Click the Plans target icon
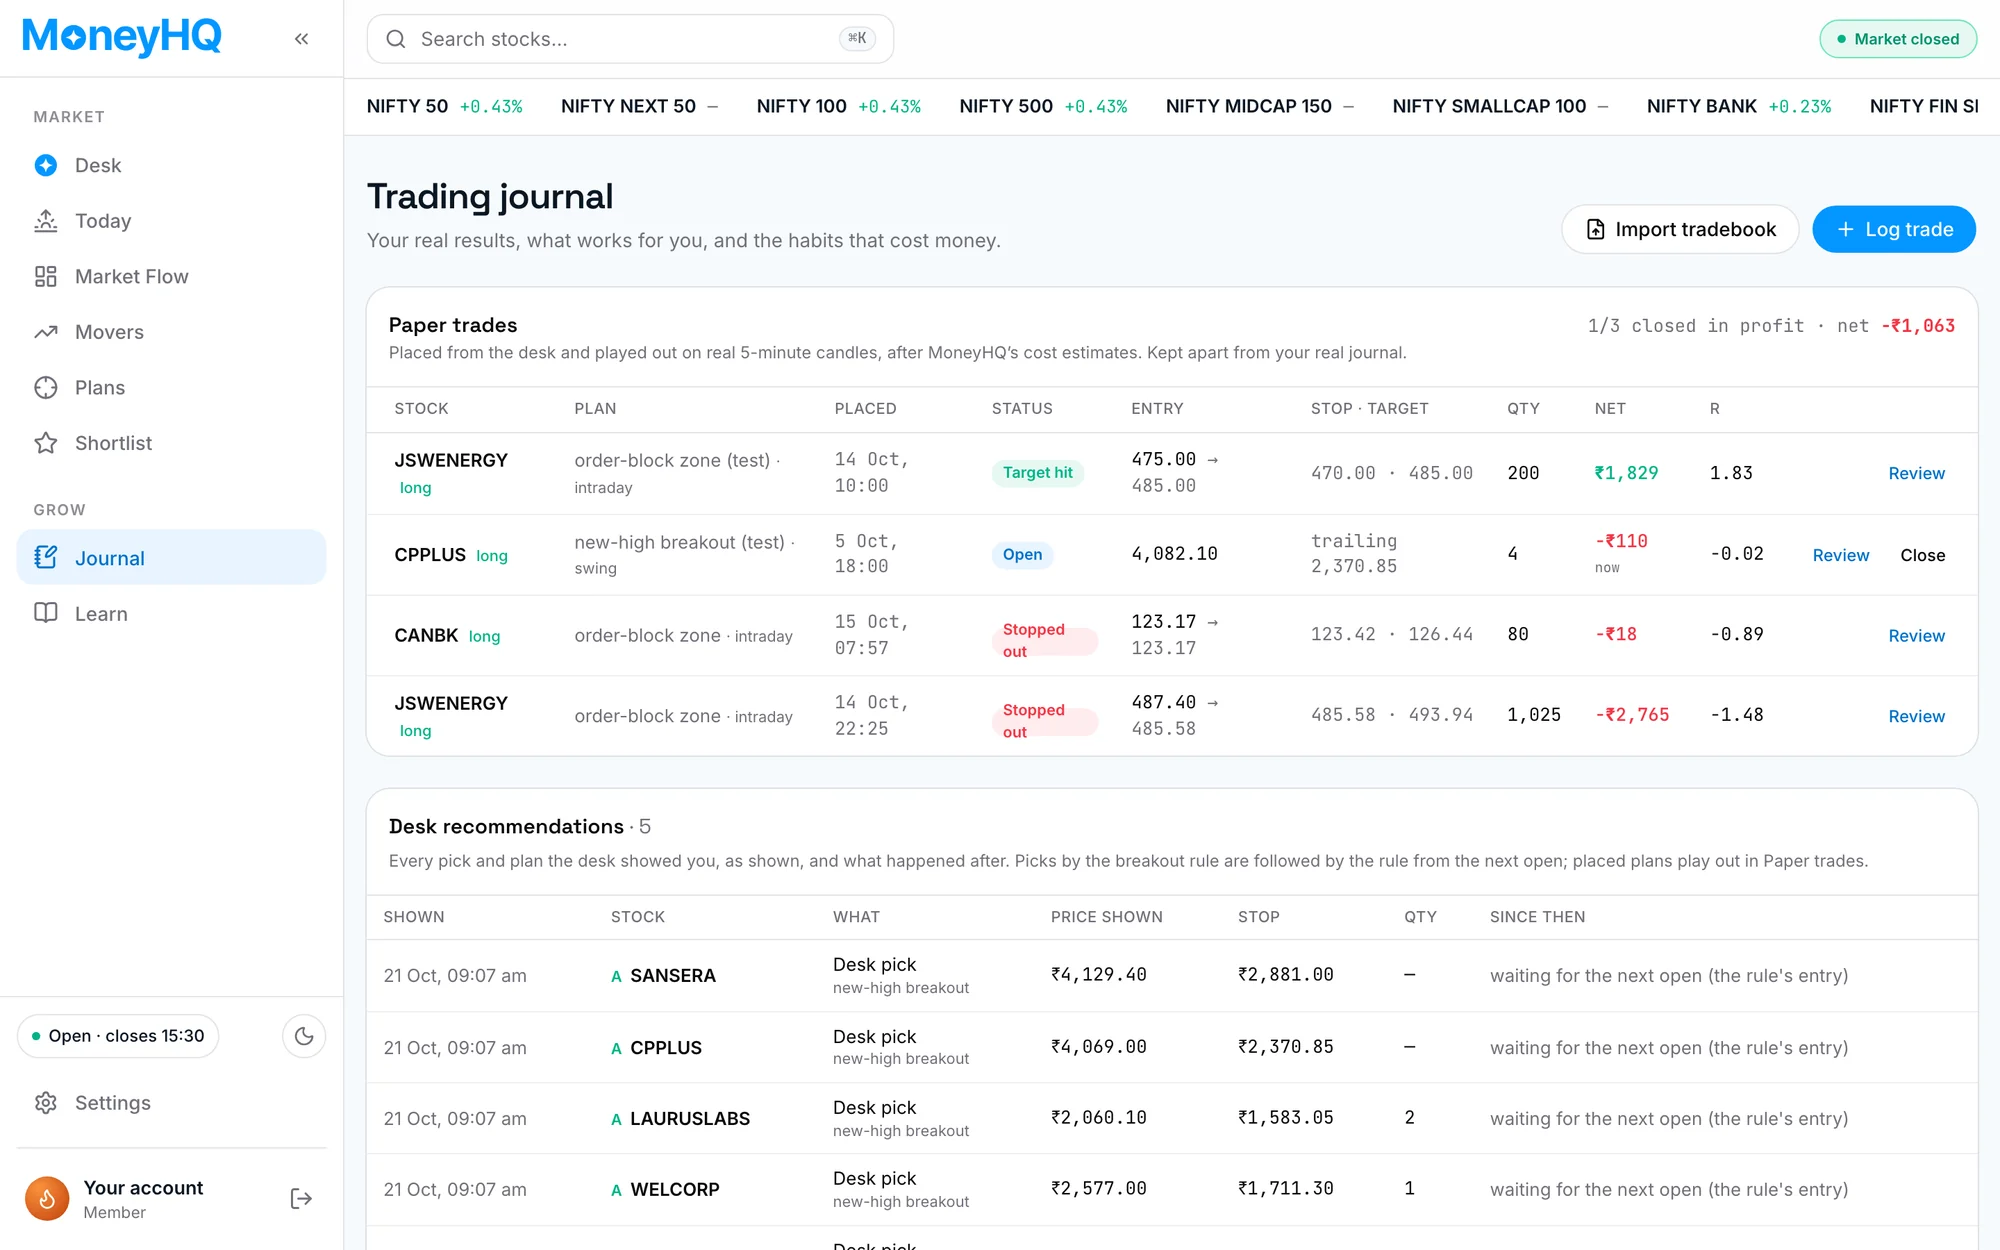 (46, 387)
